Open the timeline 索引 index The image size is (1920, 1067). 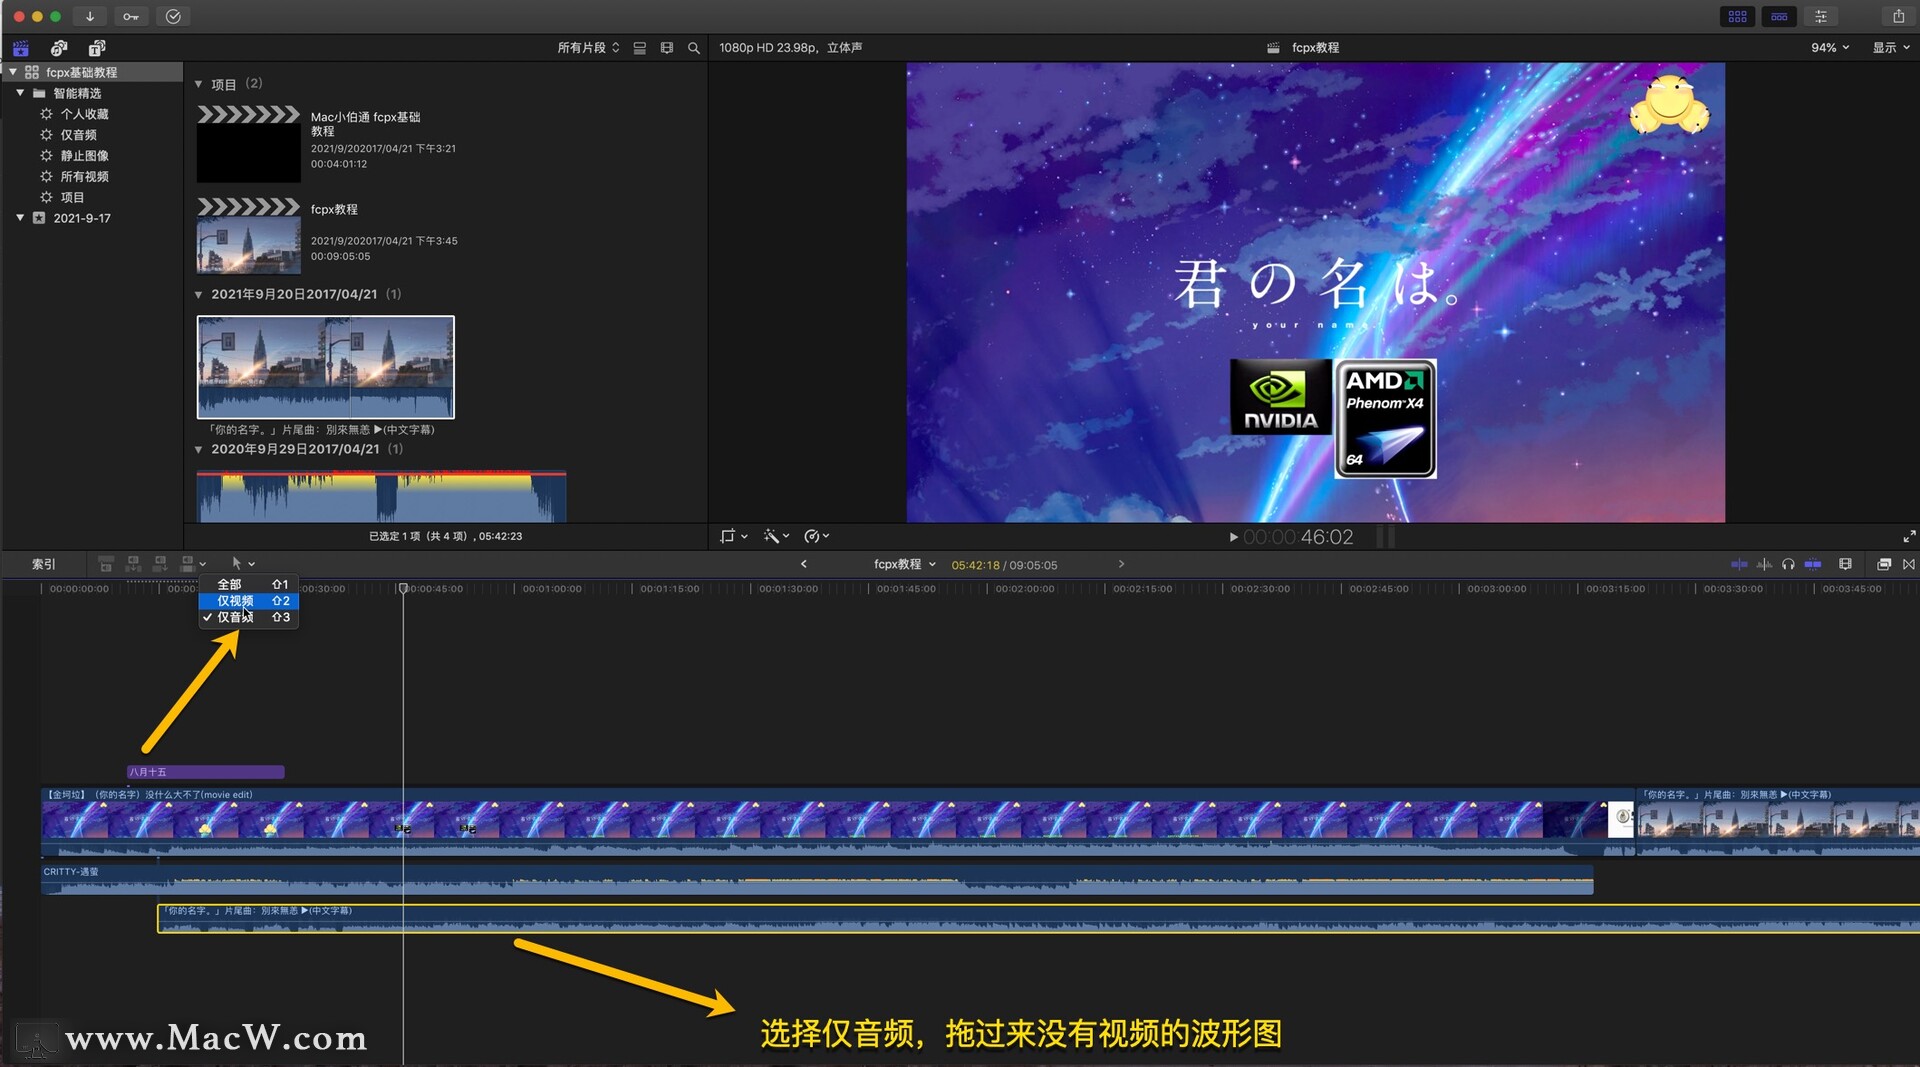[44, 565]
